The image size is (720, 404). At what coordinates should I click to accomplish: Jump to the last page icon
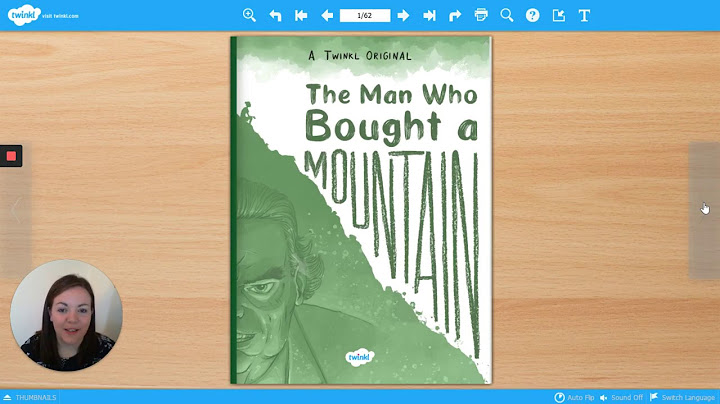pyautogui.click(x=429, y=16)
